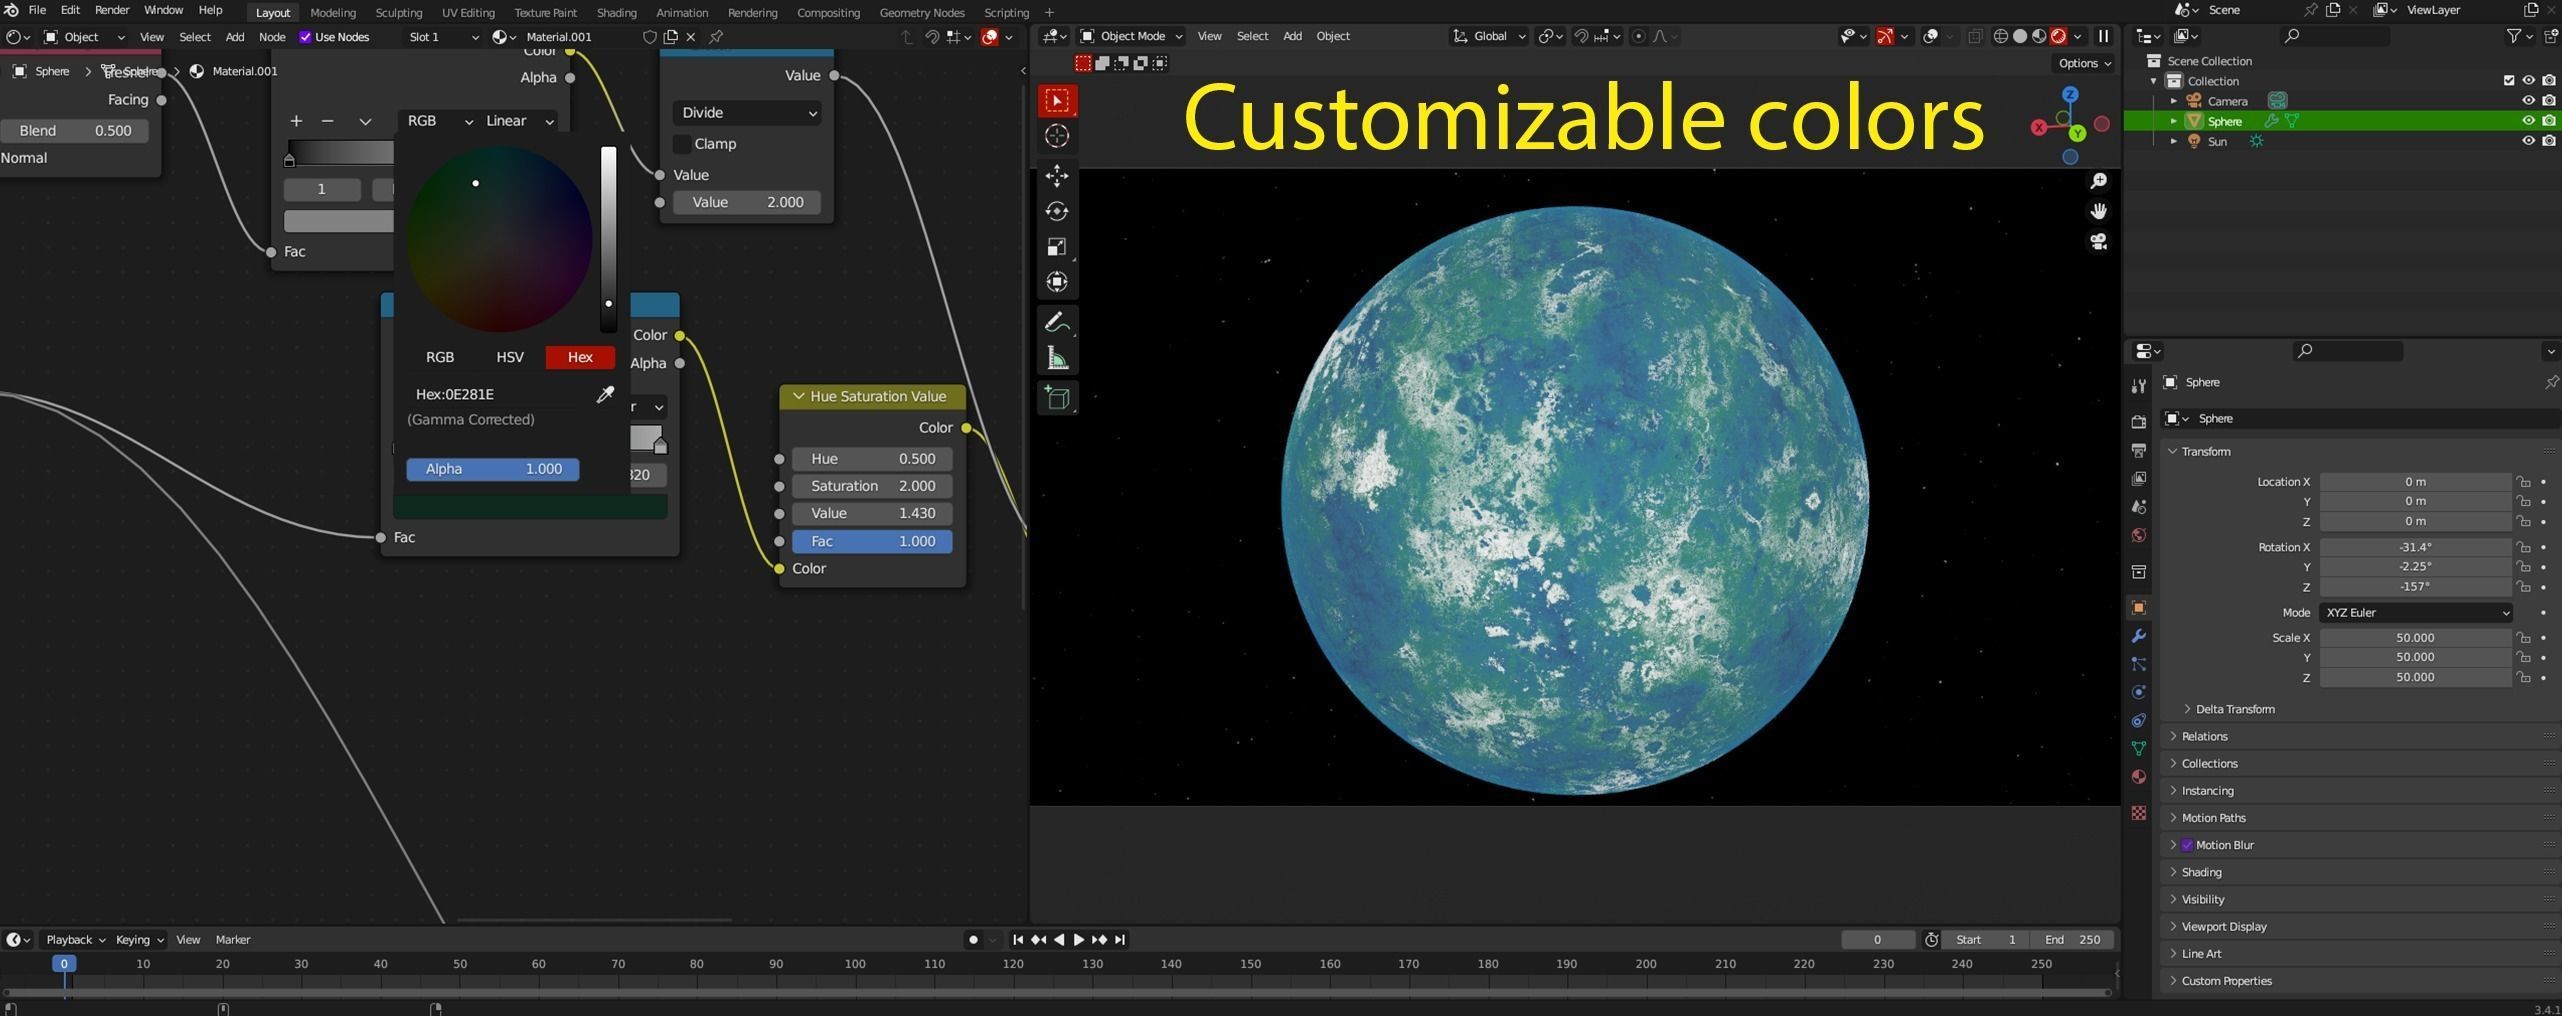2562x1016 pixels.
Task: Click the Alpha slider in color picker
Action: click(492, 469)
